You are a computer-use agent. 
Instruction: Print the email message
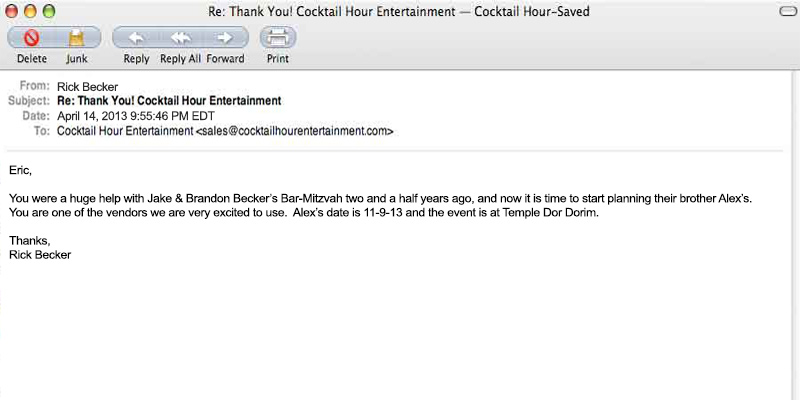[278, 38]
